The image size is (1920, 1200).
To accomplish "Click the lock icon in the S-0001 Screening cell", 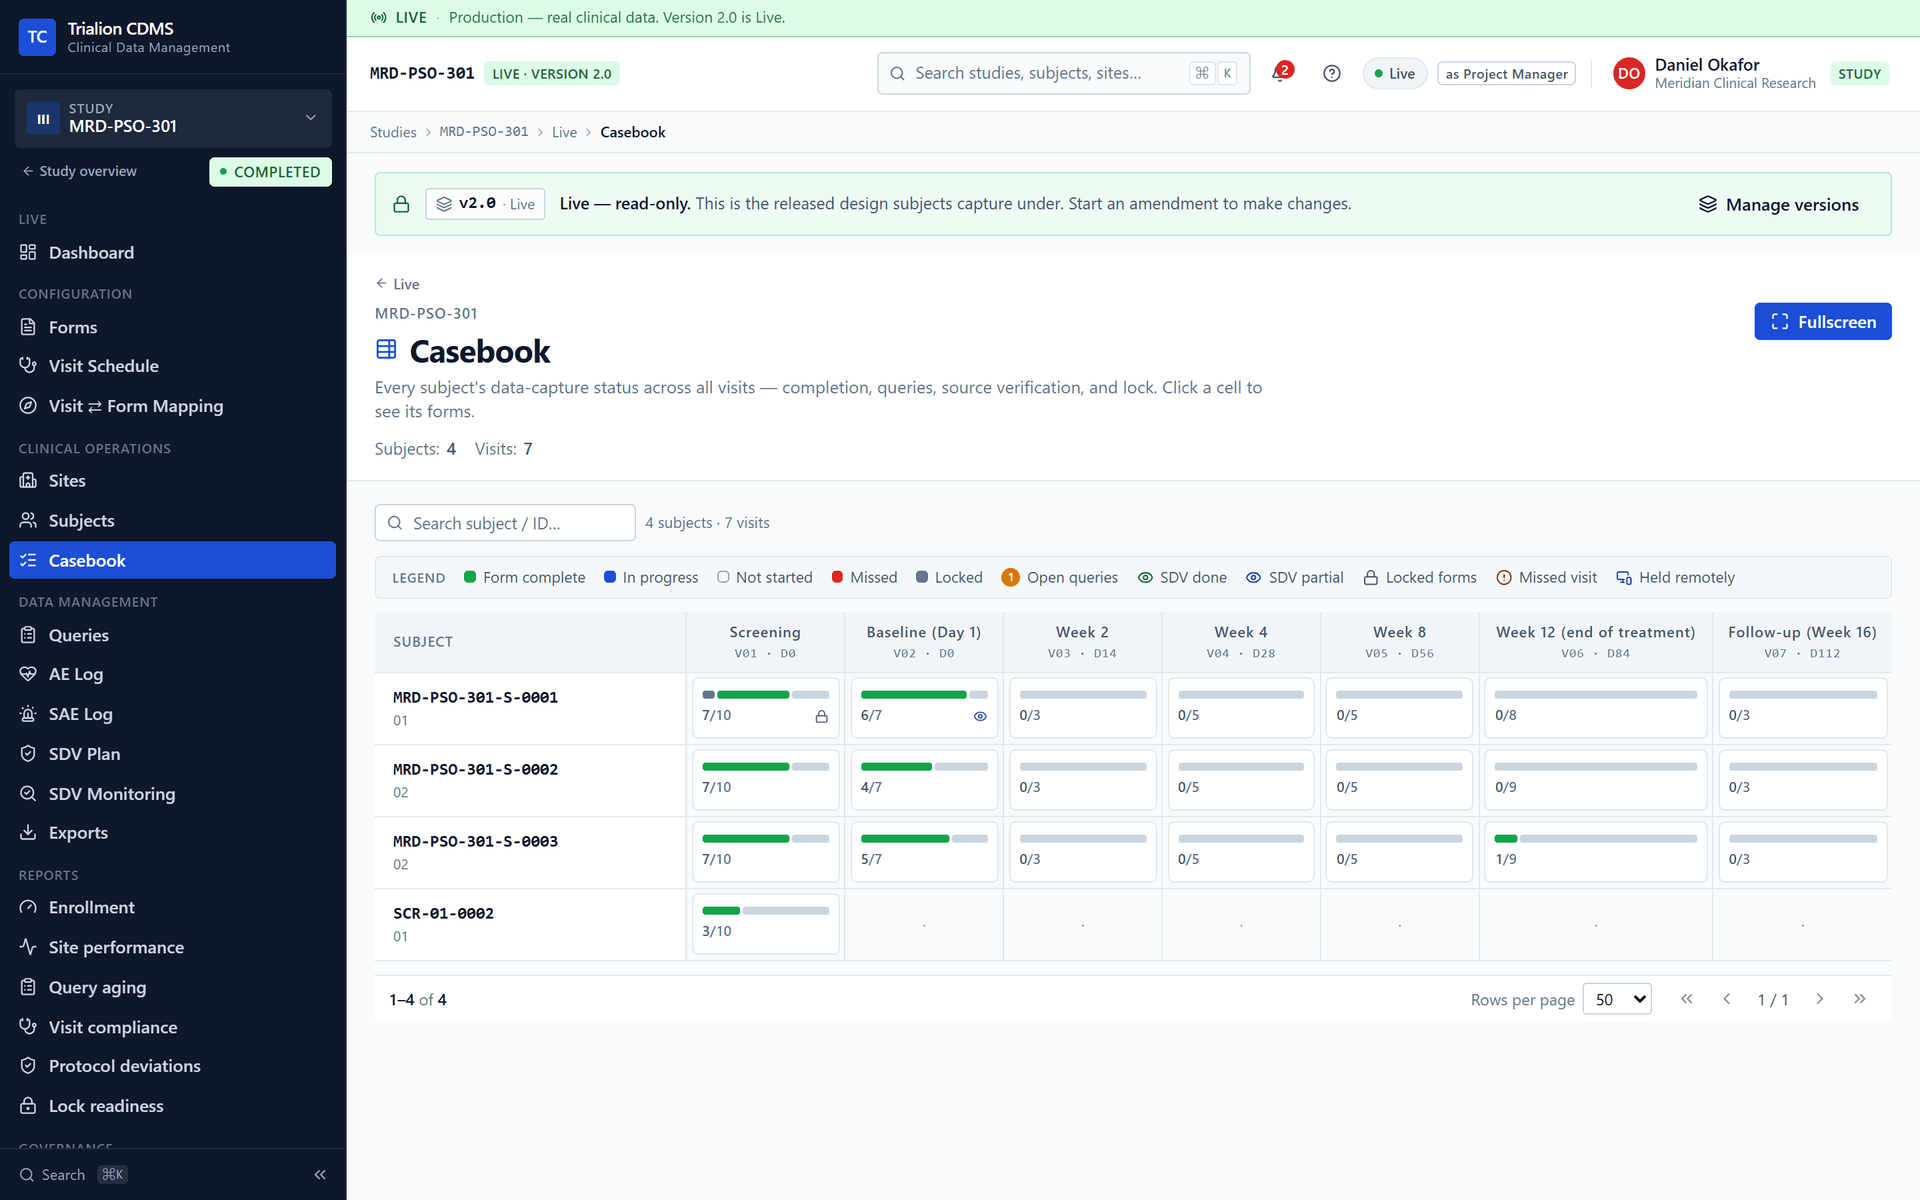I will coord(821,716).
